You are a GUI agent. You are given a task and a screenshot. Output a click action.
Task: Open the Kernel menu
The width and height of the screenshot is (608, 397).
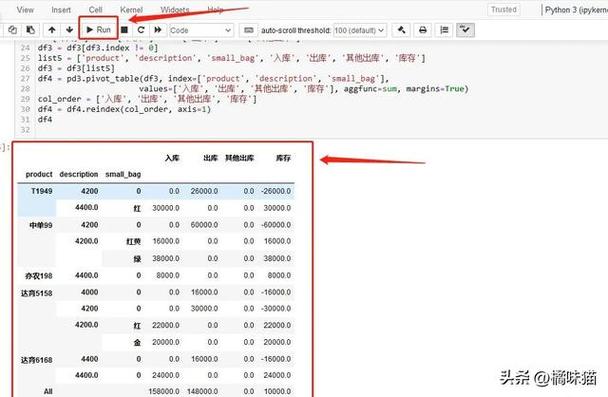pyautogui.click(x=131, y=10)
